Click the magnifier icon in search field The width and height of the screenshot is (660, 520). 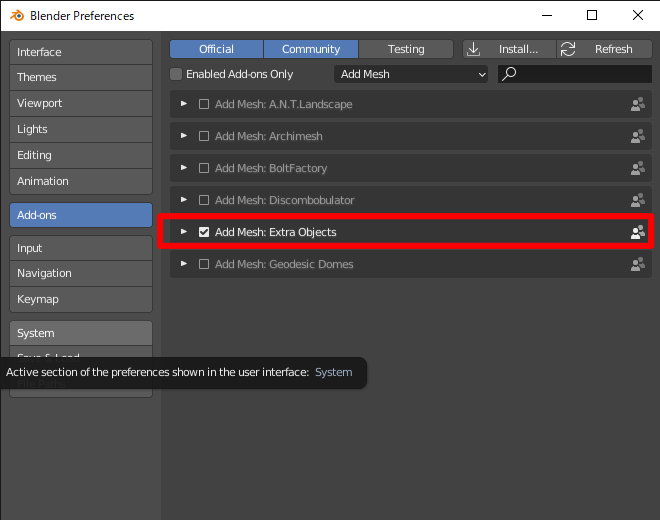point(509,74)
